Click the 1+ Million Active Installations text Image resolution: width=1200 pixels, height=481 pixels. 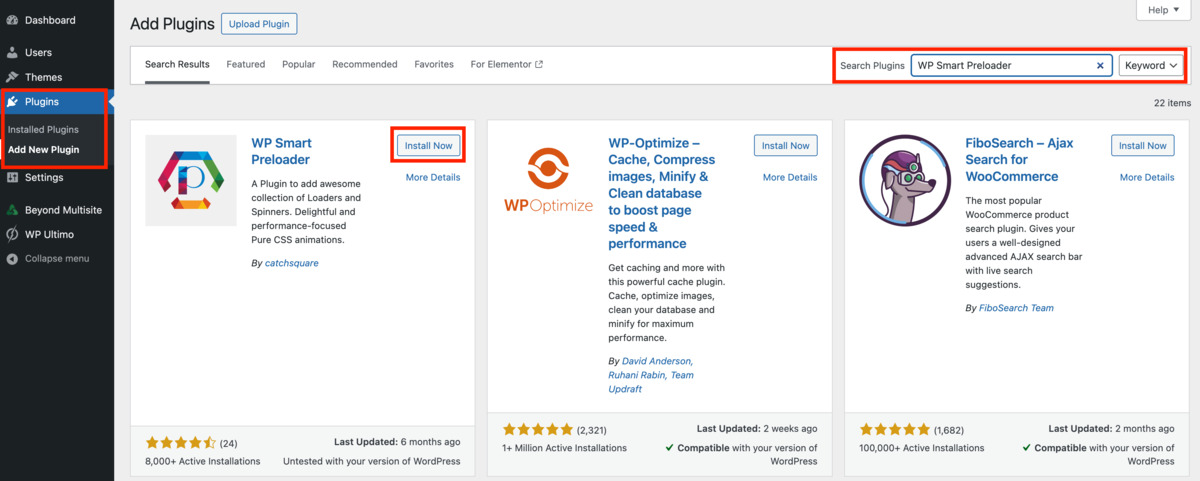[565, 448]
